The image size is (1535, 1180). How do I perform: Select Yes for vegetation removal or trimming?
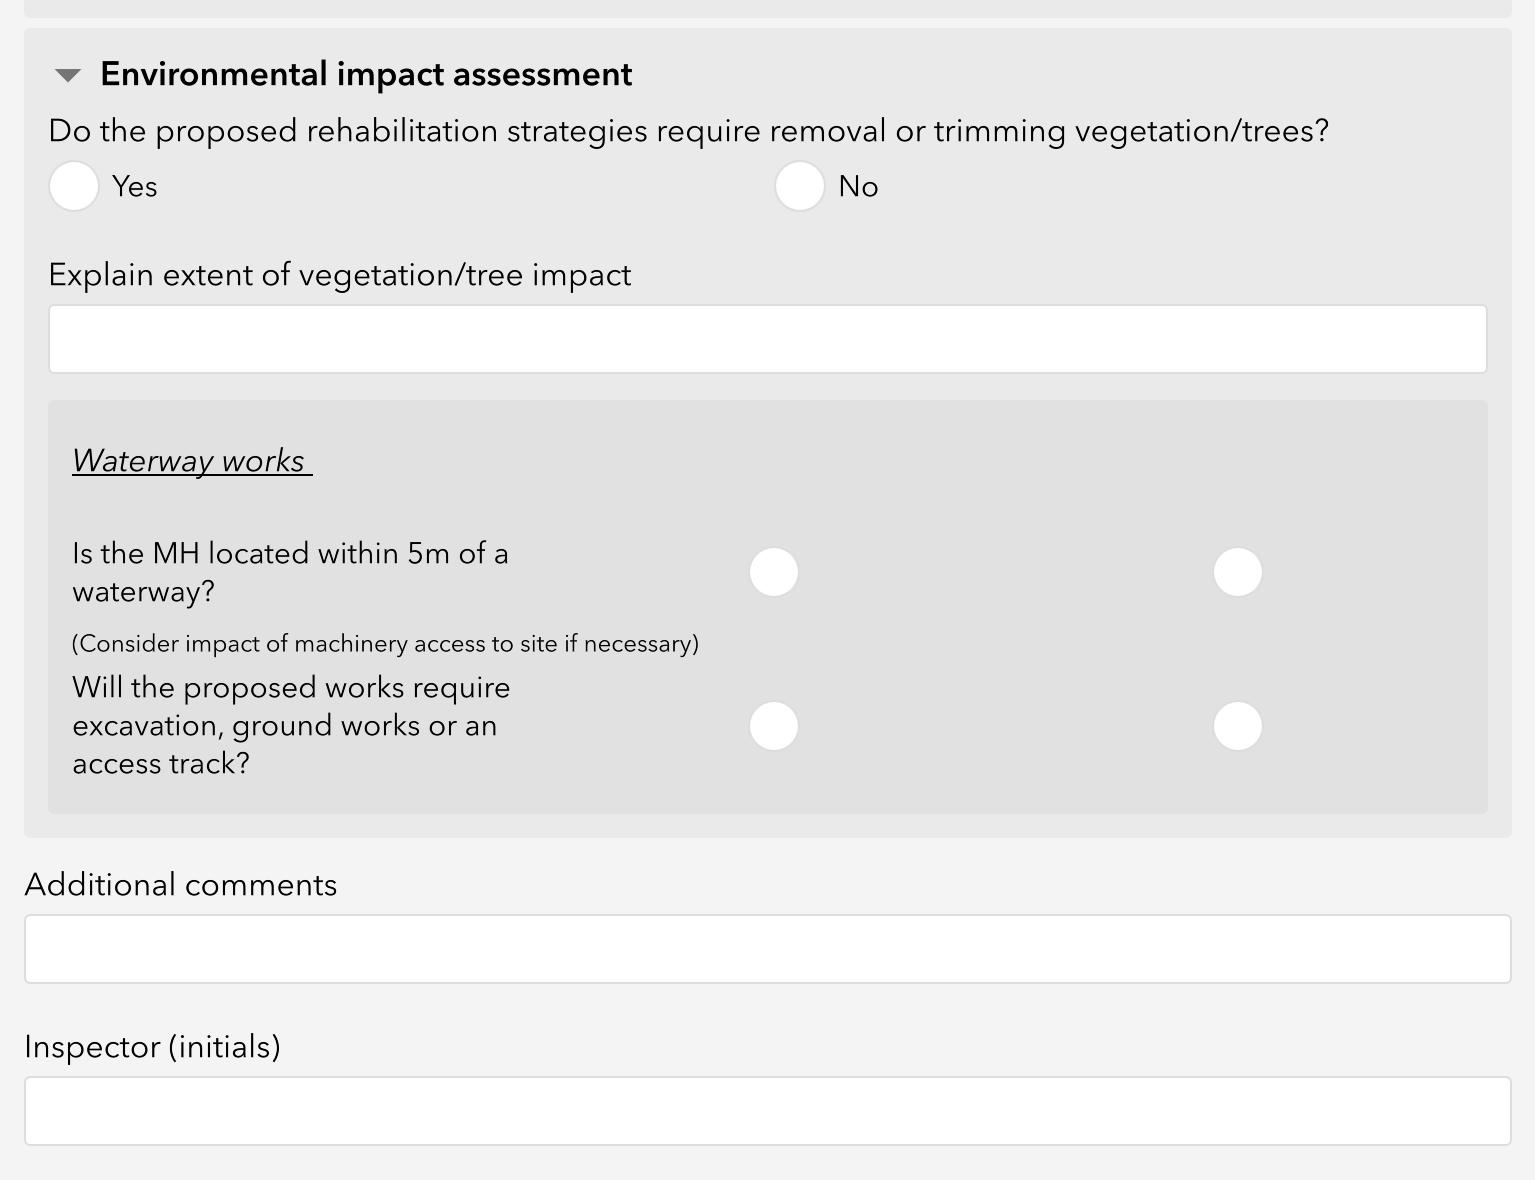coord(74,186)
